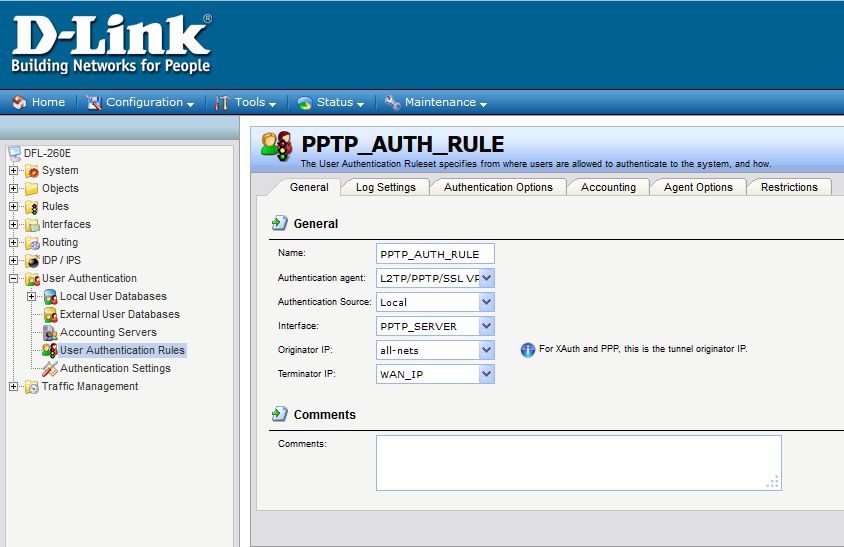Image resolution: width=844 pixels, height=547 pixels.
Task: Click the info icon beside Originator IP
Action: [x=528, y=350]
